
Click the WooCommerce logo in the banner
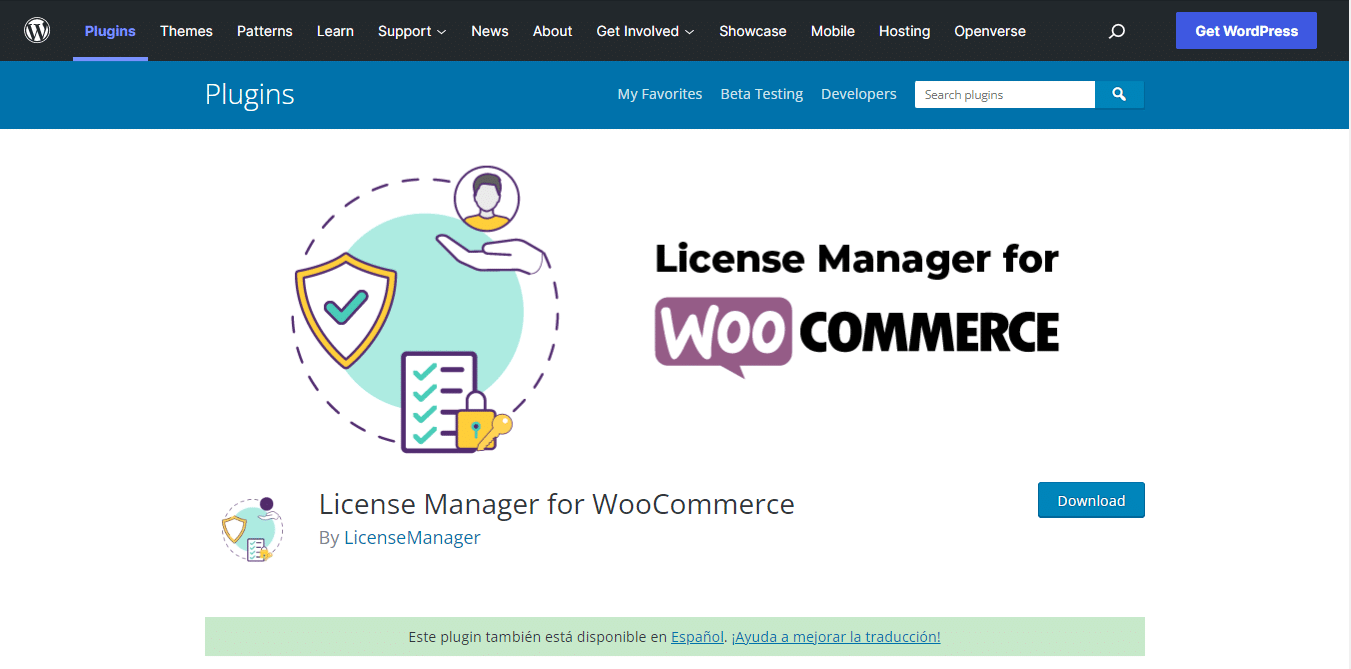pyautogui.click(x=722, y=333)
